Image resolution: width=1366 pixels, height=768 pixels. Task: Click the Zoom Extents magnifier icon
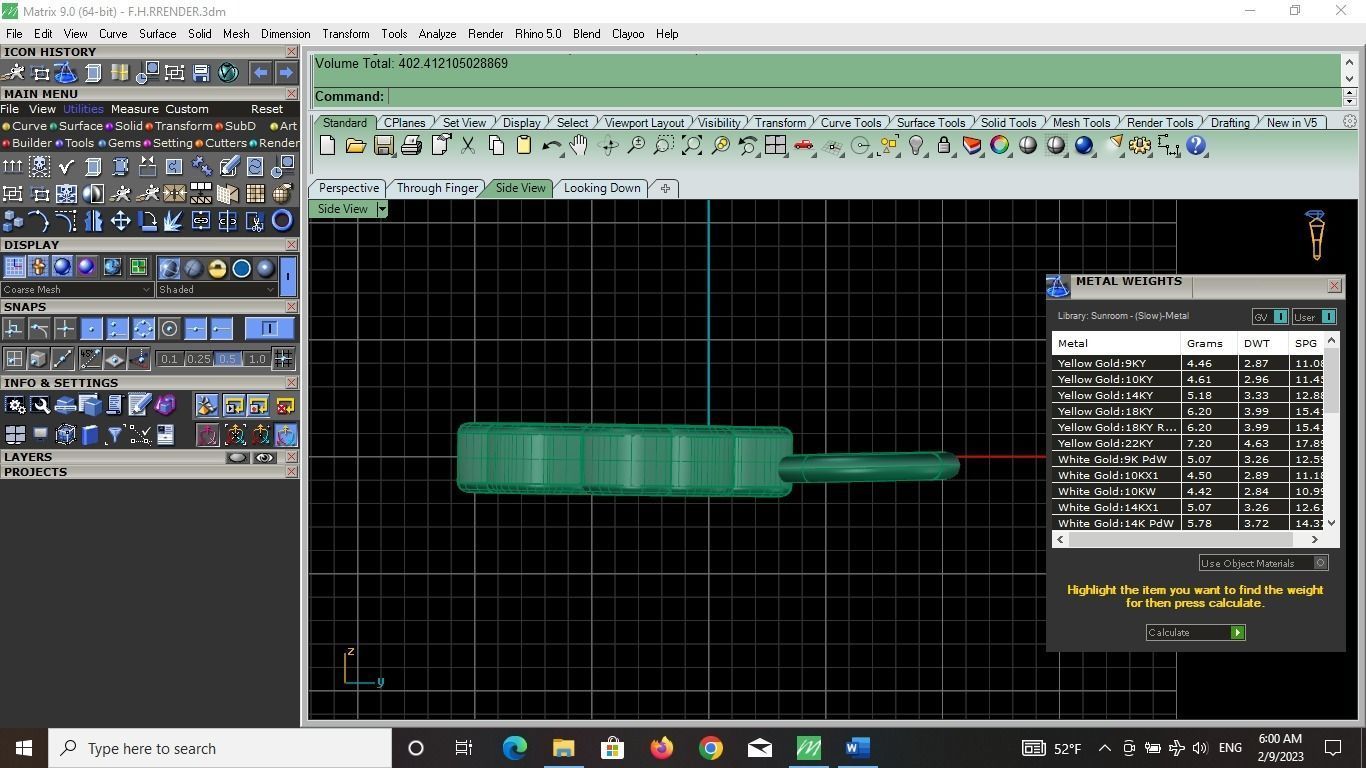click(691, 146)
